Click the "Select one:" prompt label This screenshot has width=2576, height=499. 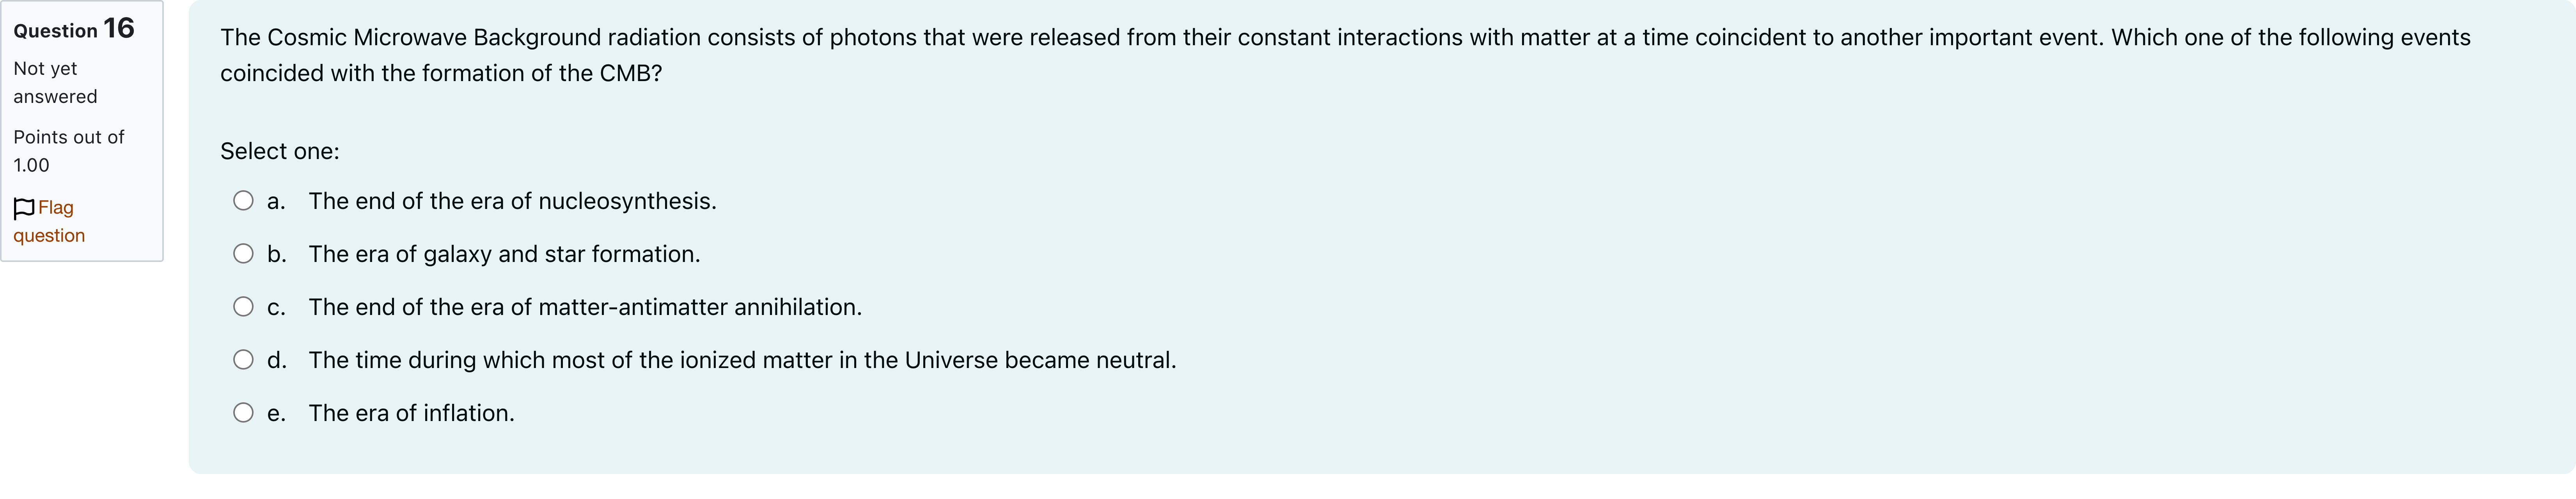(280, 151)
